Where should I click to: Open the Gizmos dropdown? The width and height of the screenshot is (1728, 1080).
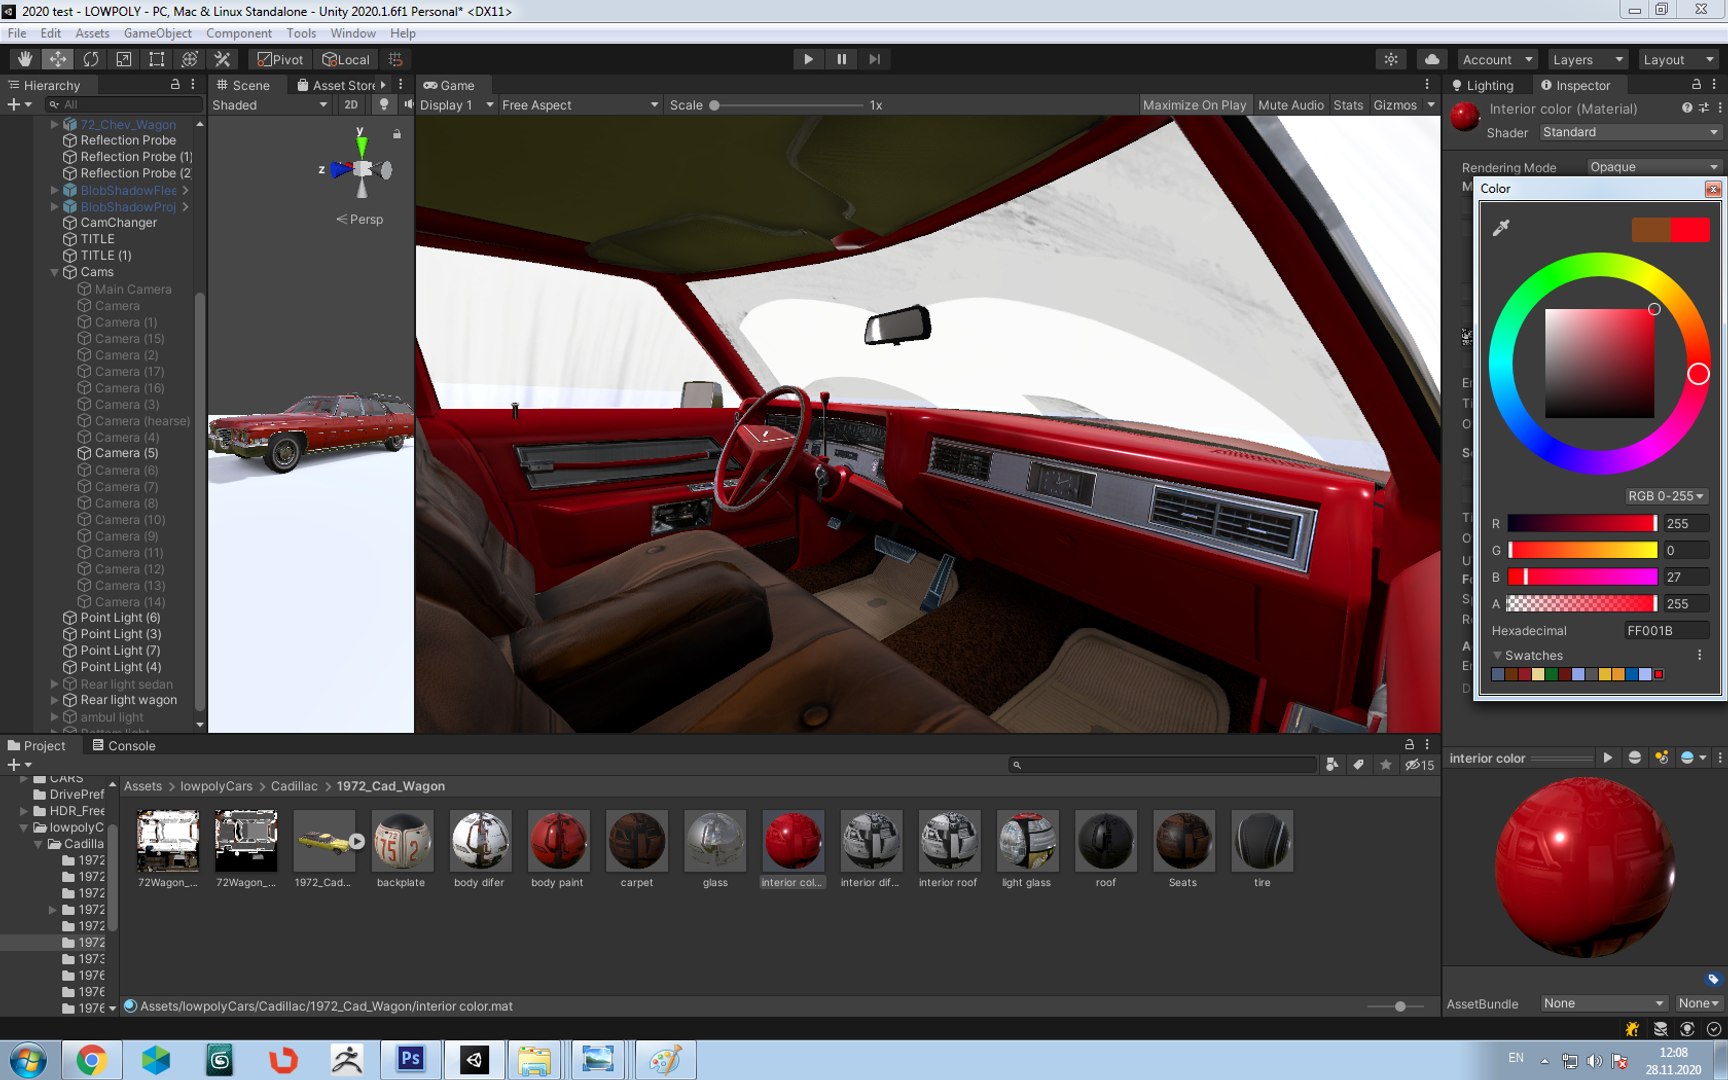pos(1404,105)
